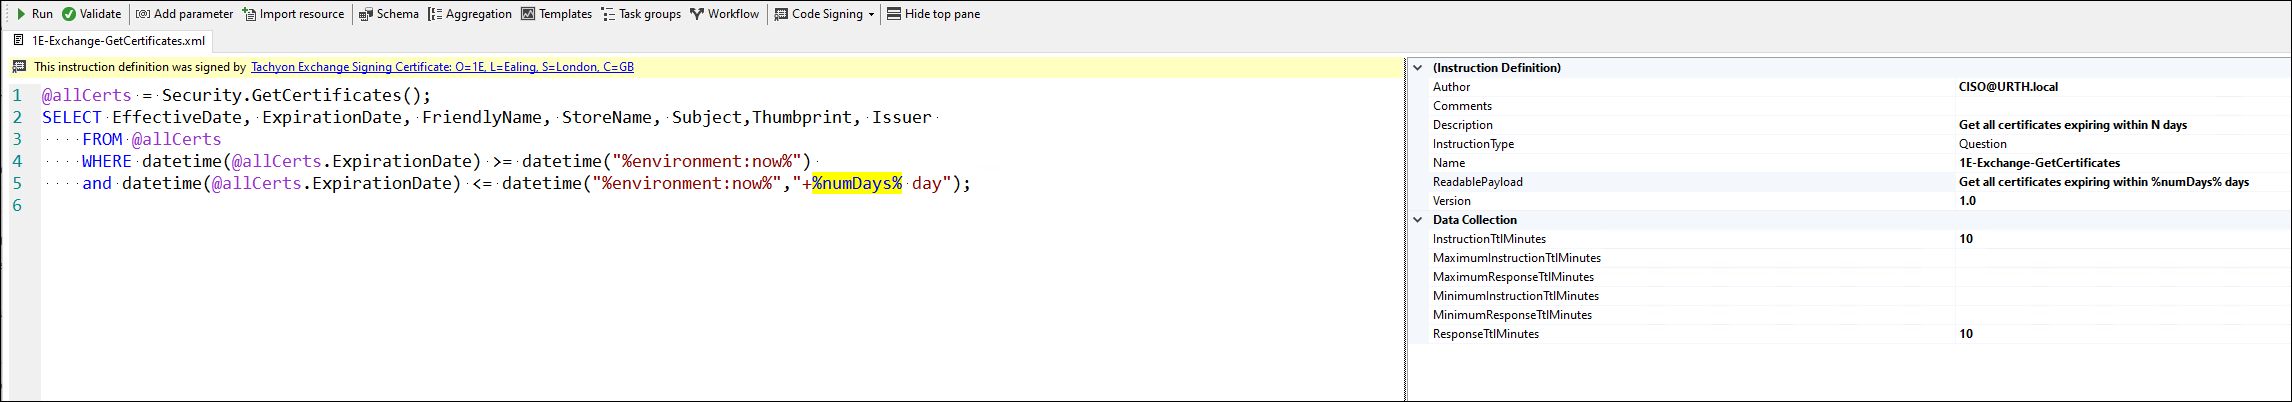This screenshot has width=2292, height=402.
Task: Click the Import resource icon
Action: 249,14
